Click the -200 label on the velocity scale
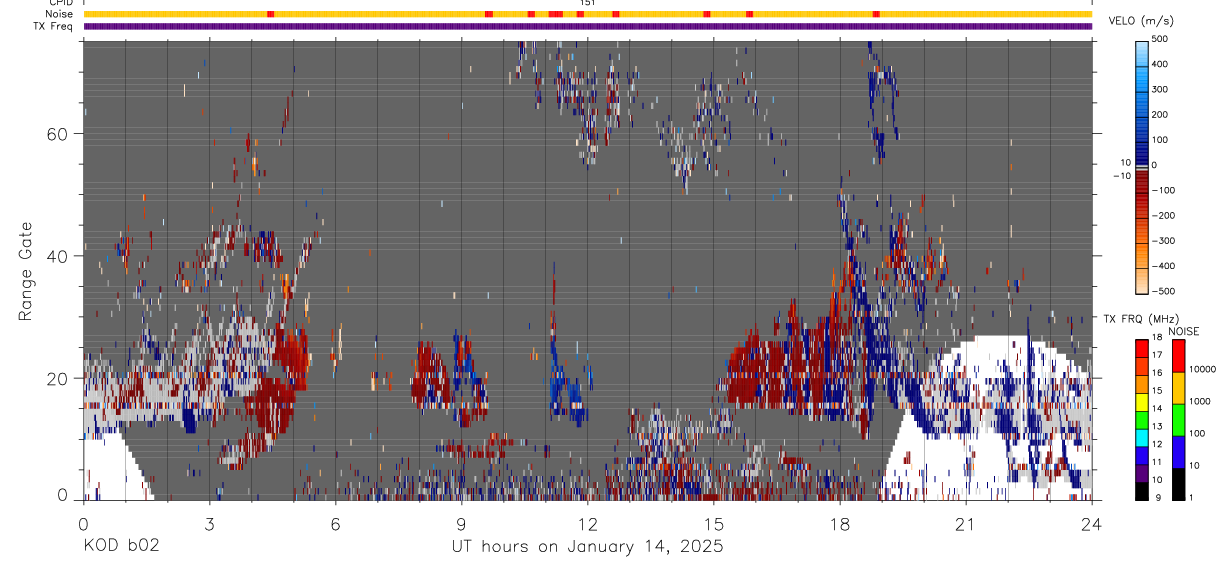This screenshot has height=567, width=1228. coord(1163,215)
